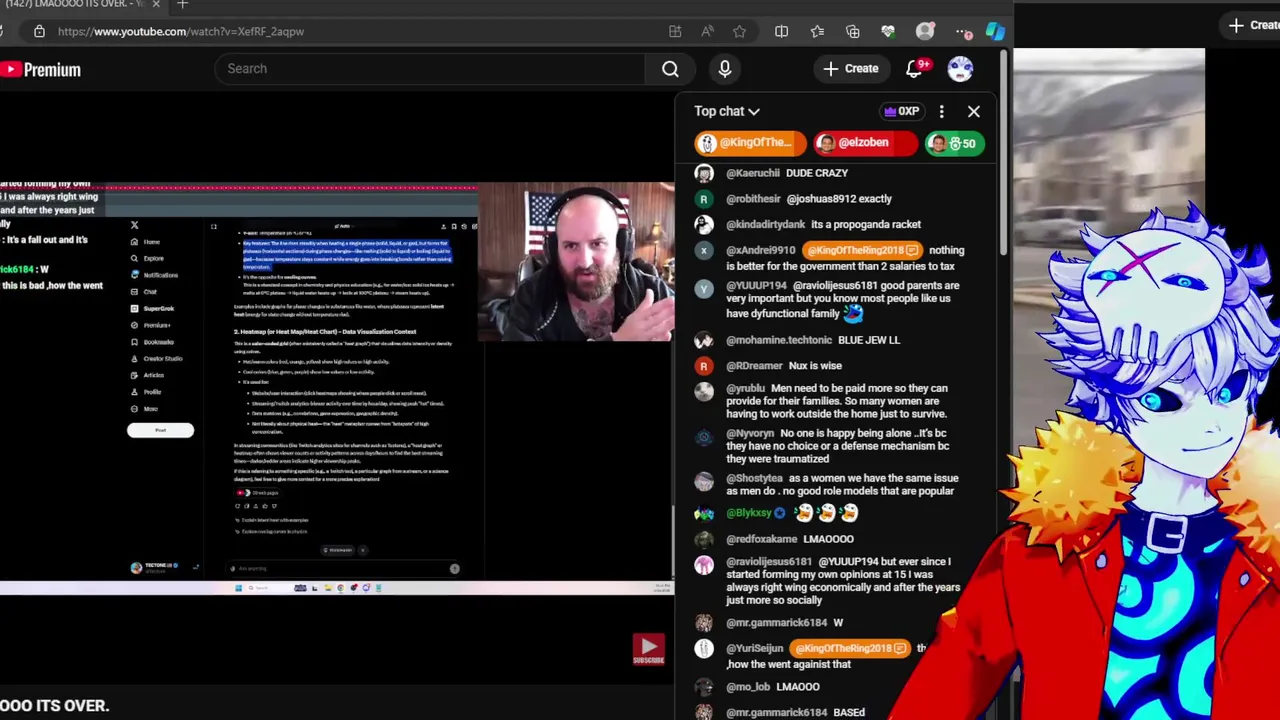
Task: Open Edge Collections
Action: coord(852,31)
